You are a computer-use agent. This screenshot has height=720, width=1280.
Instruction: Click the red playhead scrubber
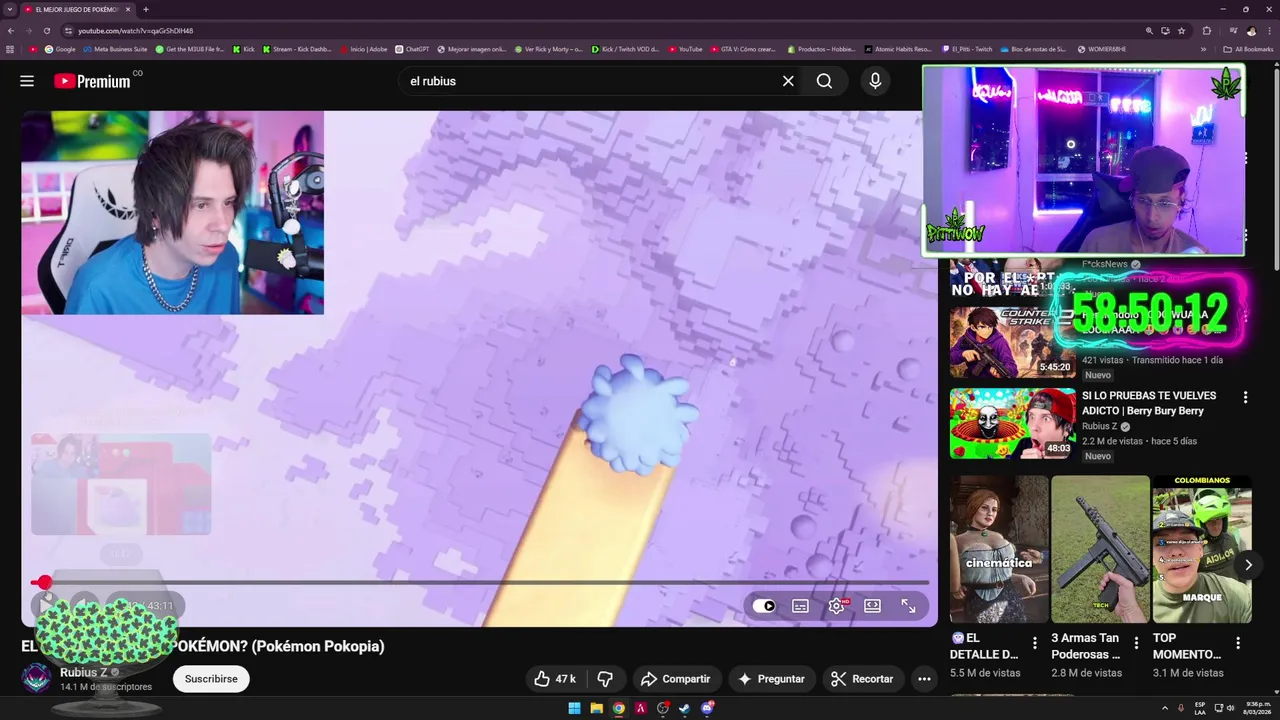tap(43, 582)
